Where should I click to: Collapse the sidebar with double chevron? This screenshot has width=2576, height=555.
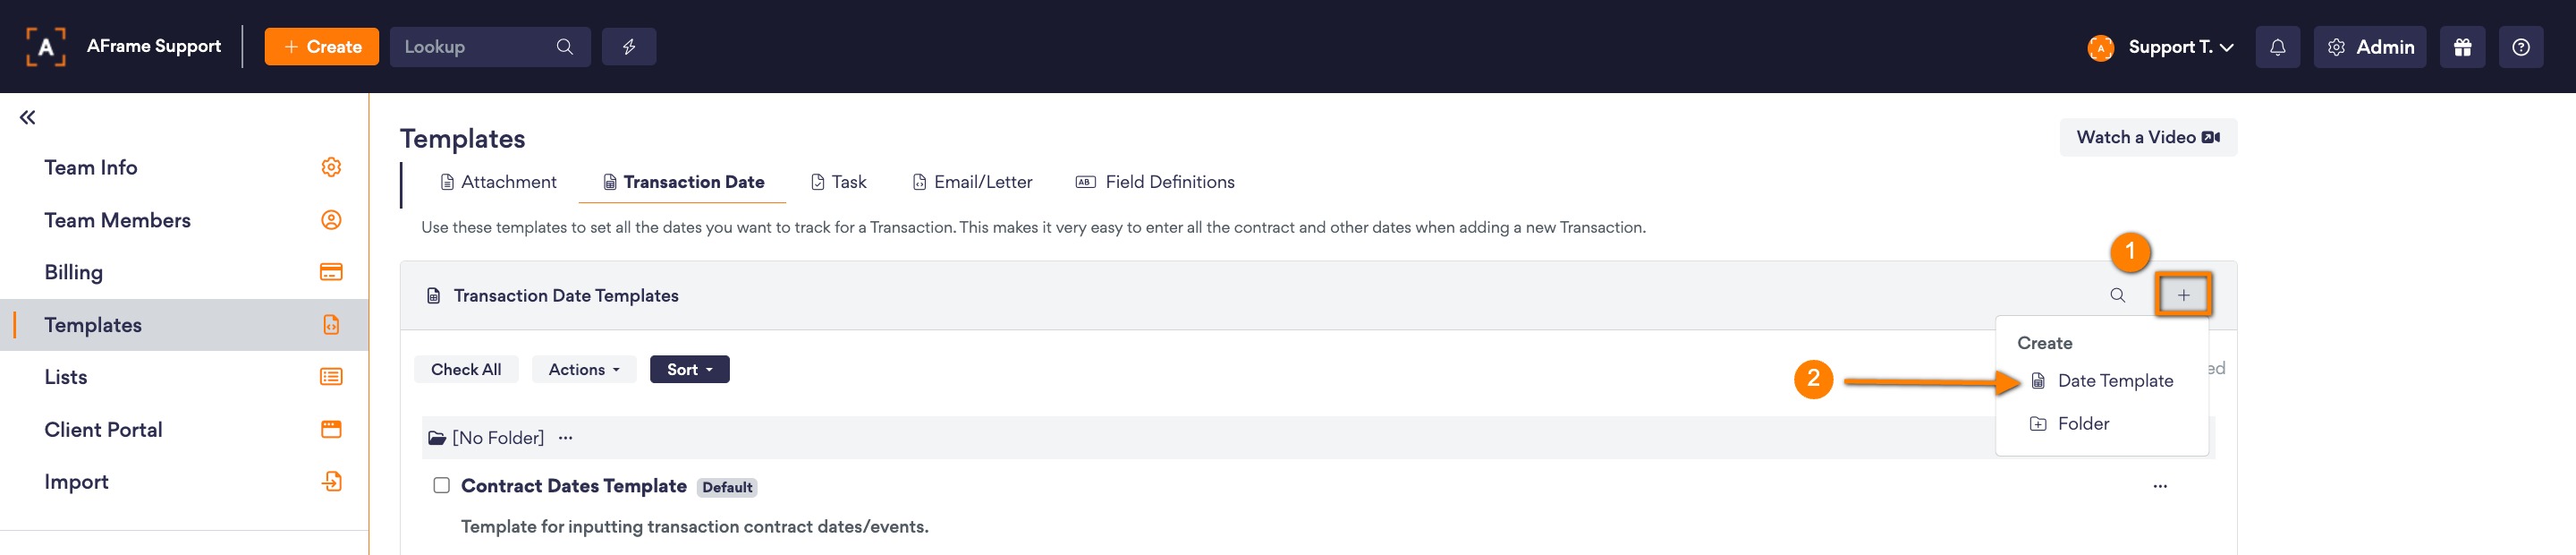click(28, 118)
